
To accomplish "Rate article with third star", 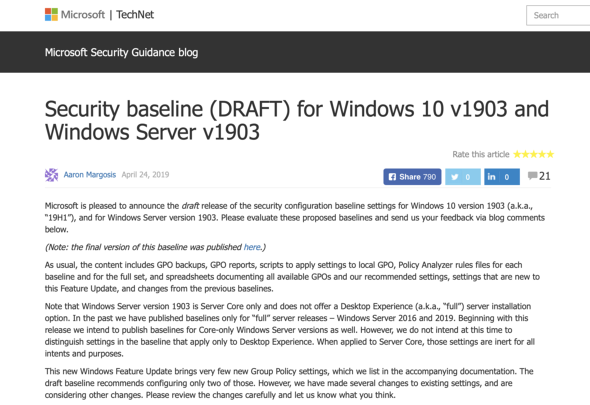I will pos(534,154).
